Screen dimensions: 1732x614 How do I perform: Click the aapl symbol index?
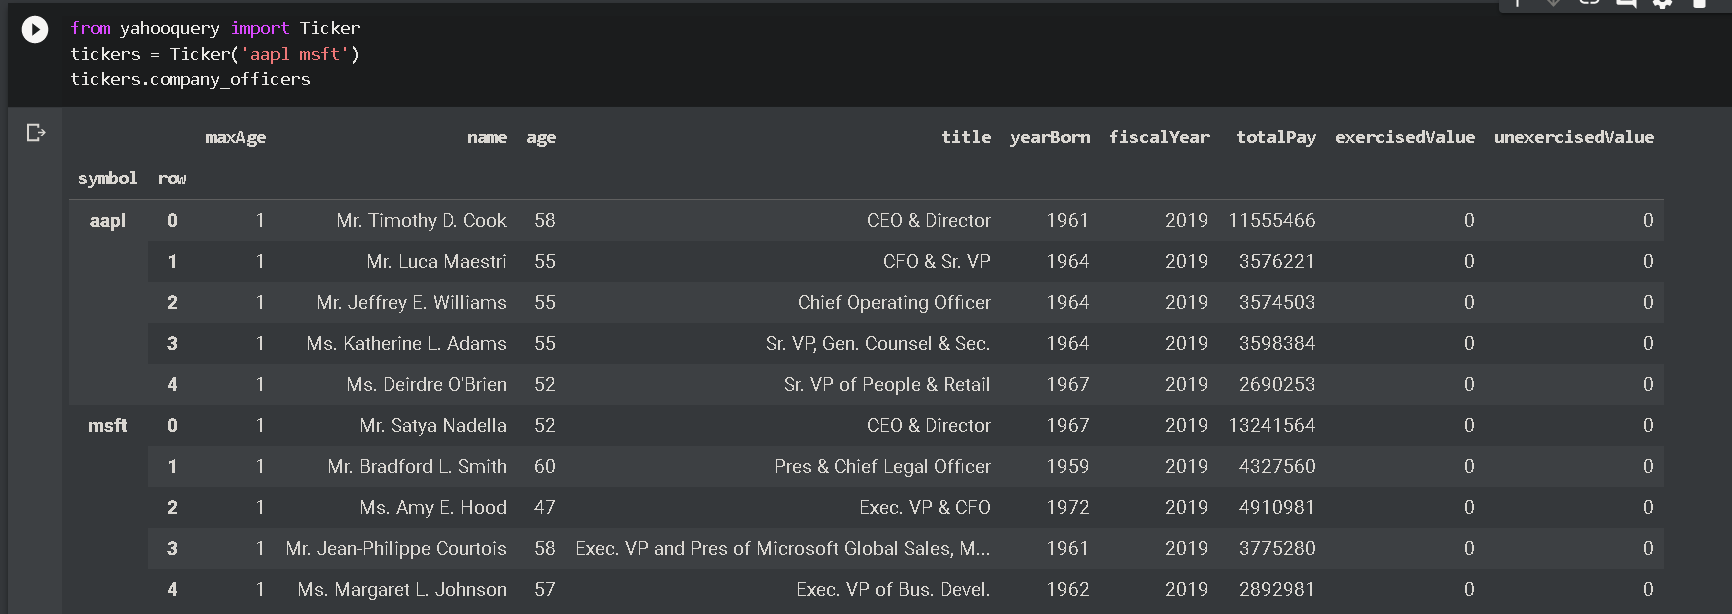click(x=108, y=221)
